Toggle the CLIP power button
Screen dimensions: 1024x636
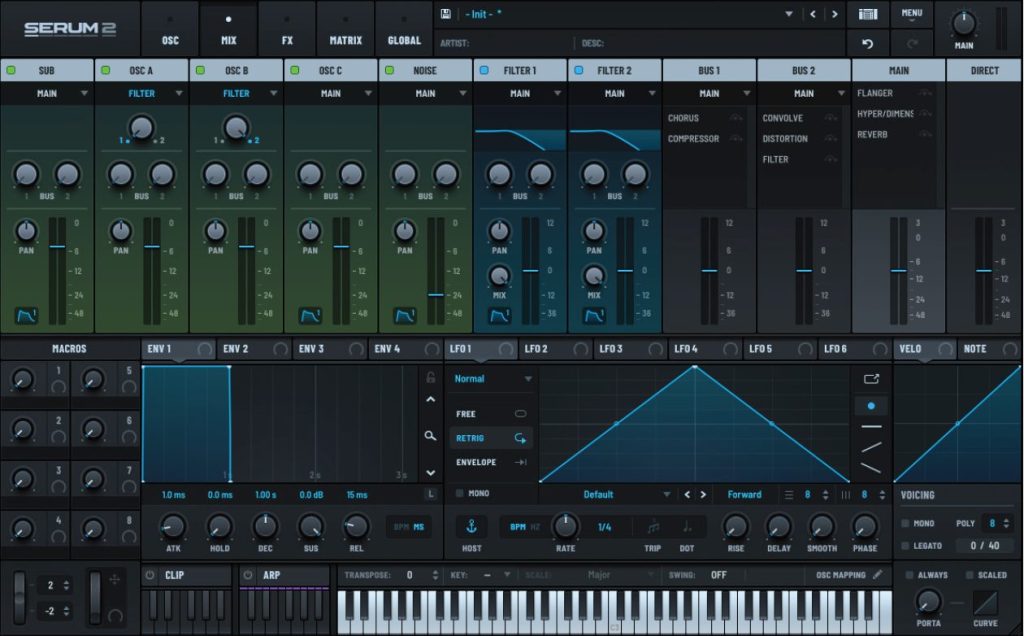click(x=150, y=575)
